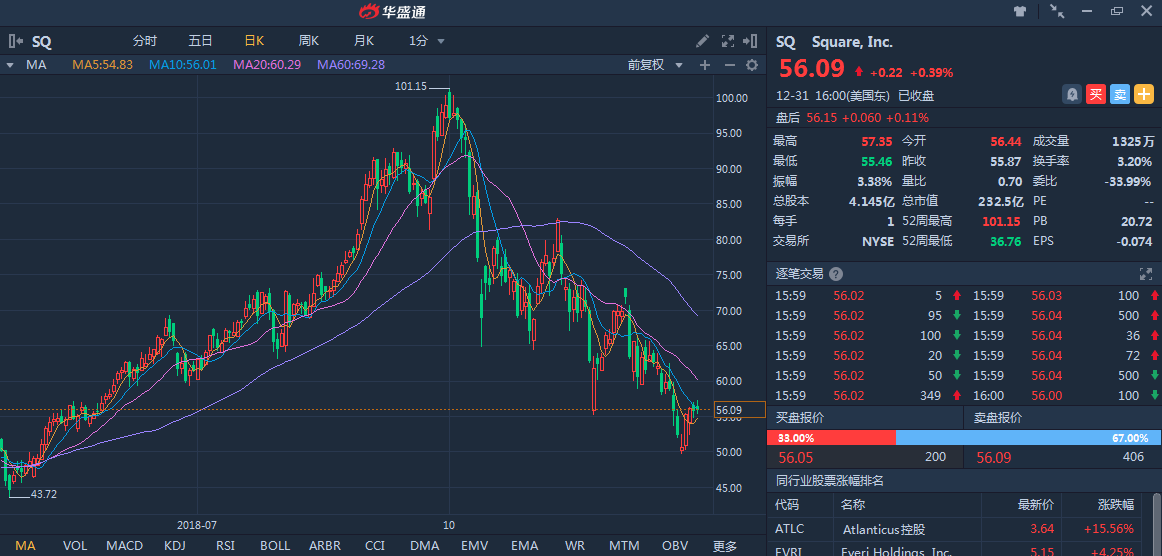This screenshot has height=556, width=1162.
Task: Click the MA60:69.28 legend label
Action: 351,65
